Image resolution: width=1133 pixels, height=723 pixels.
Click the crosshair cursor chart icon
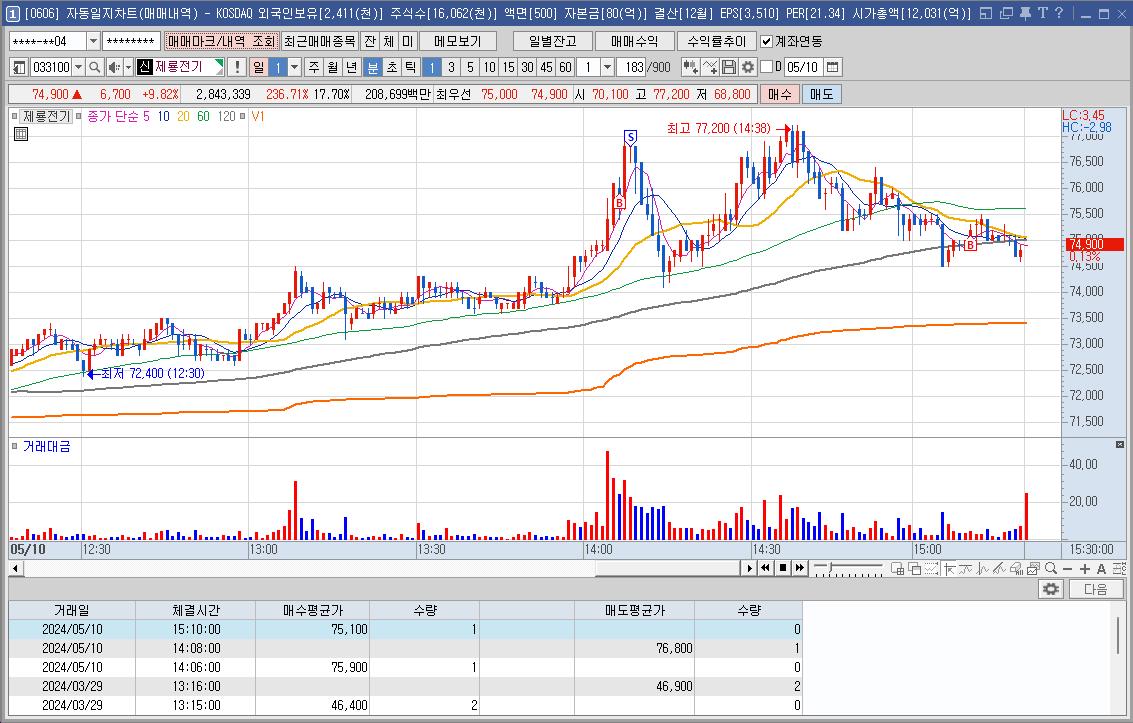click(949, 568)
